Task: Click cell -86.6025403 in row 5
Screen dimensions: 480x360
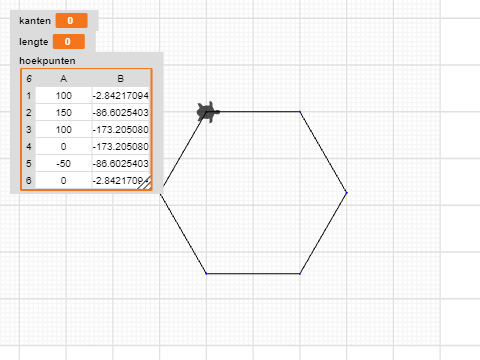Action: 121,164
